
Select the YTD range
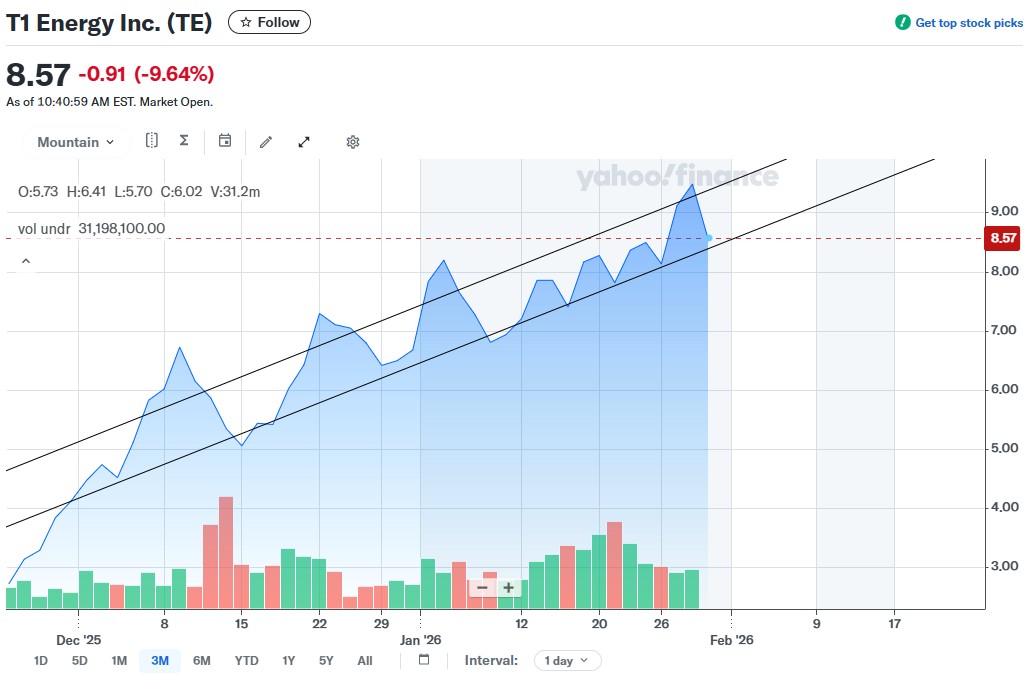pos(246,660)
